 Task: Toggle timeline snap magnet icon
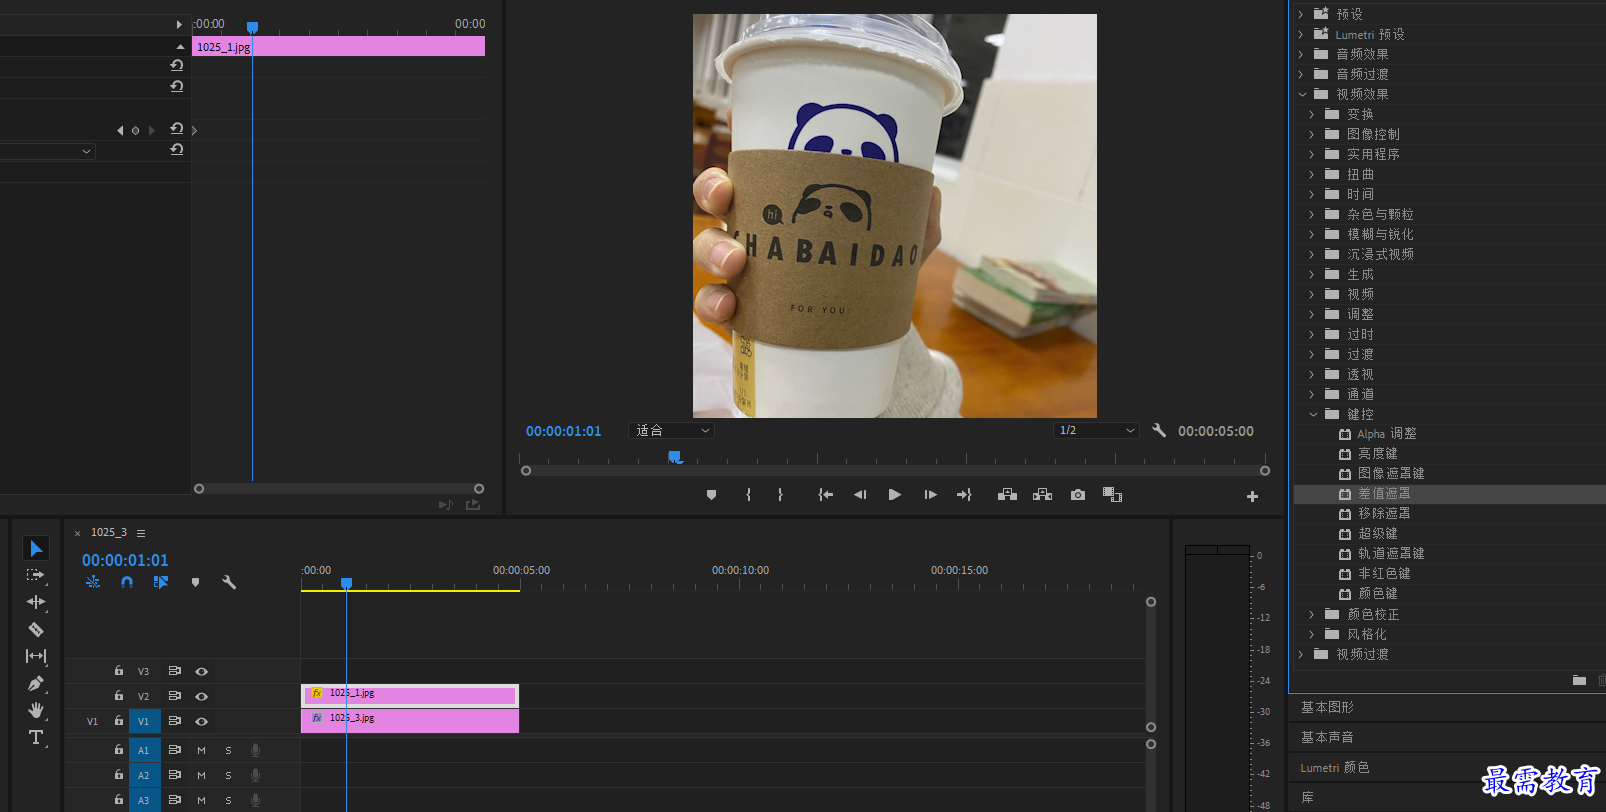click(x=127, y=582)
